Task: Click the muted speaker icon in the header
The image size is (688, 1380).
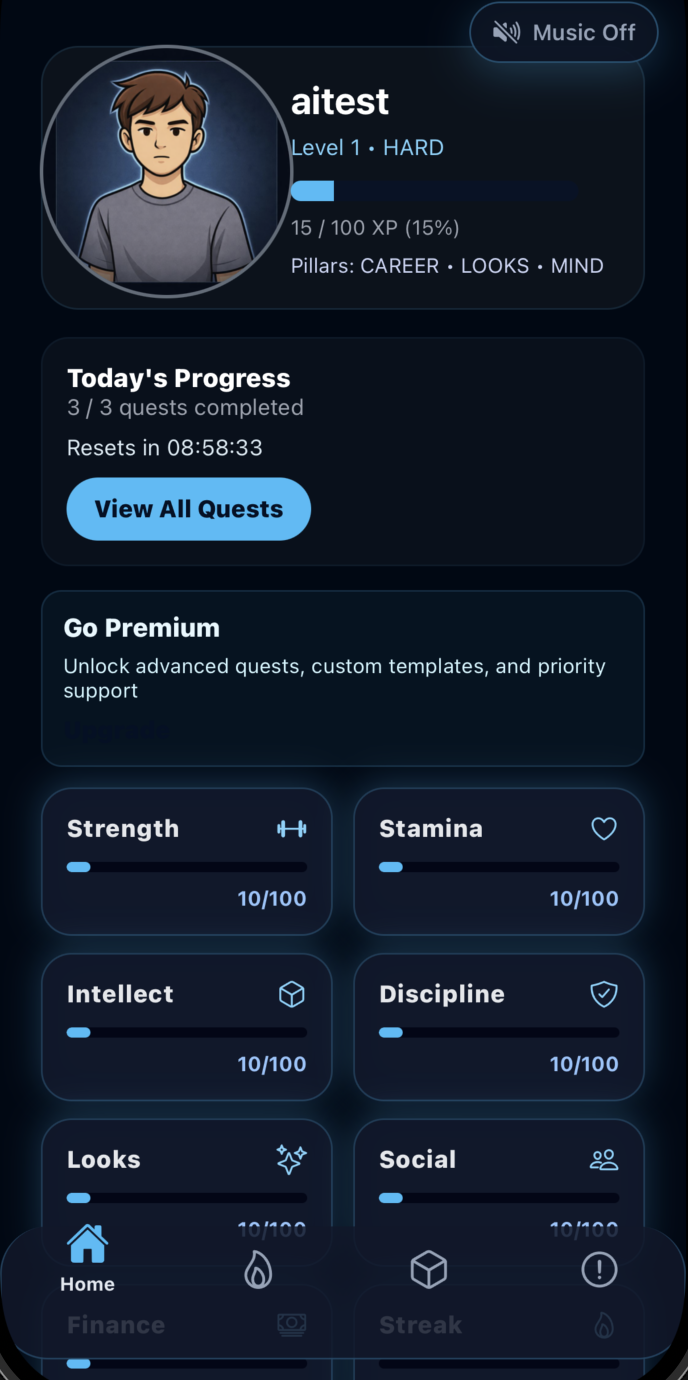Action: tap(507, 32)
